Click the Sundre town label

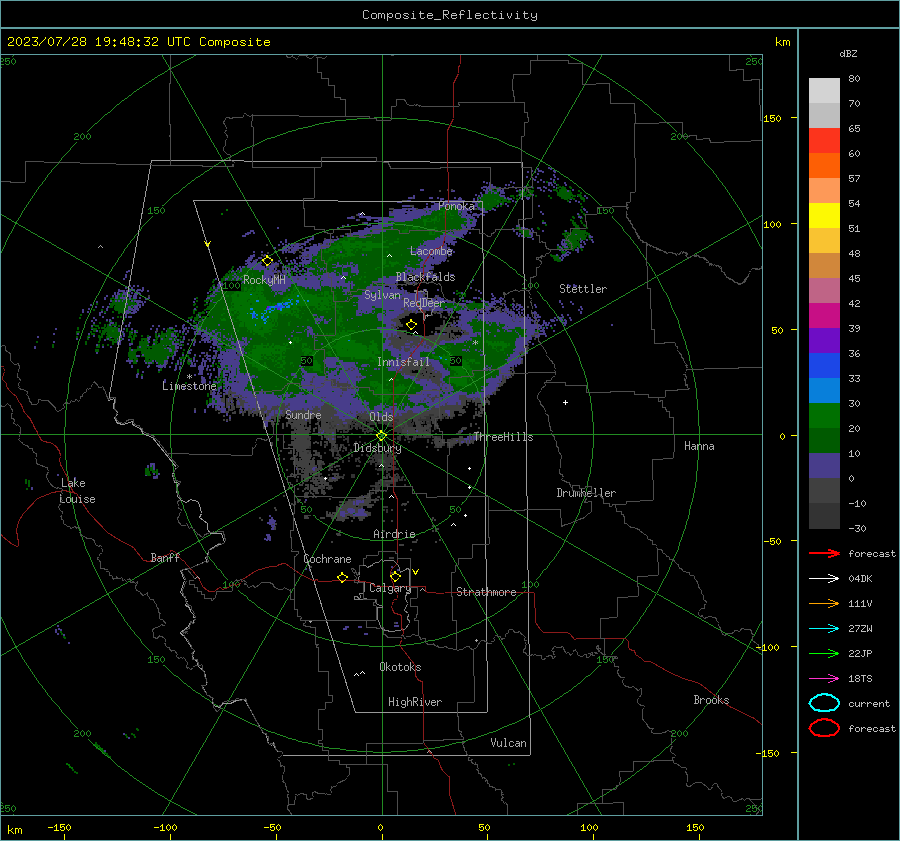click(303, 414)
